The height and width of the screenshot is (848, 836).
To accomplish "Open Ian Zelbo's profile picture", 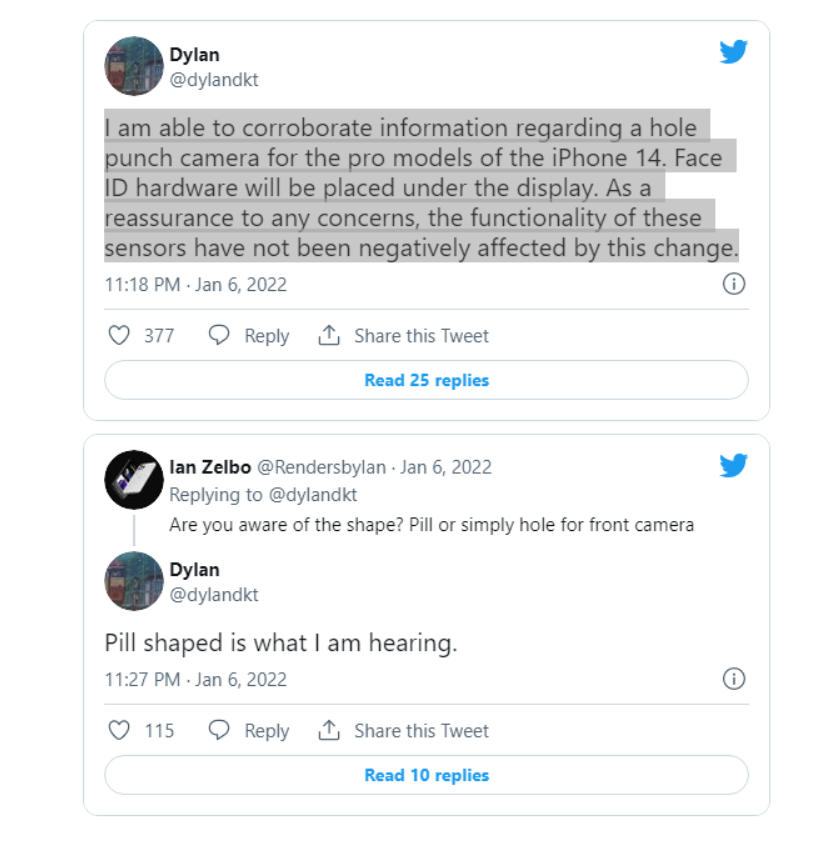I will pos(134,480).
